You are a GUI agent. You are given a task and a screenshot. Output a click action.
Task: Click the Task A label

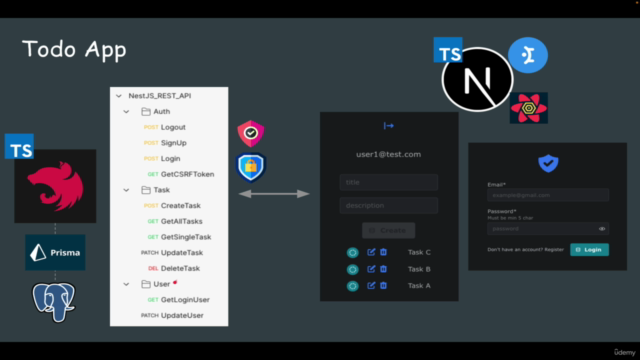(419, 286)
